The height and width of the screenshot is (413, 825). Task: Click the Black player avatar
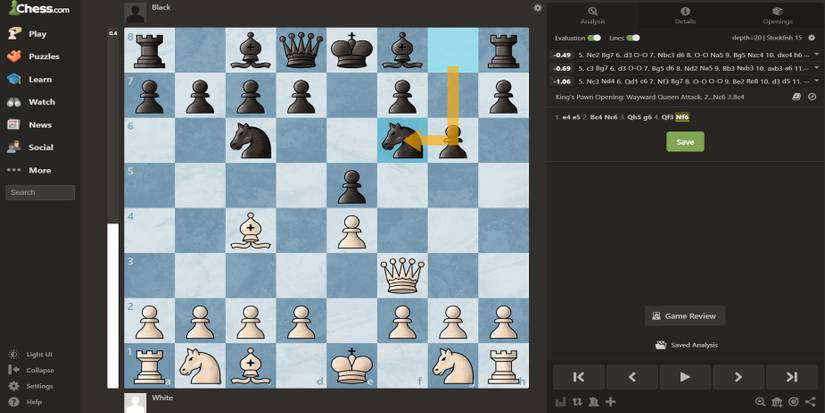(x=135, y=13)
